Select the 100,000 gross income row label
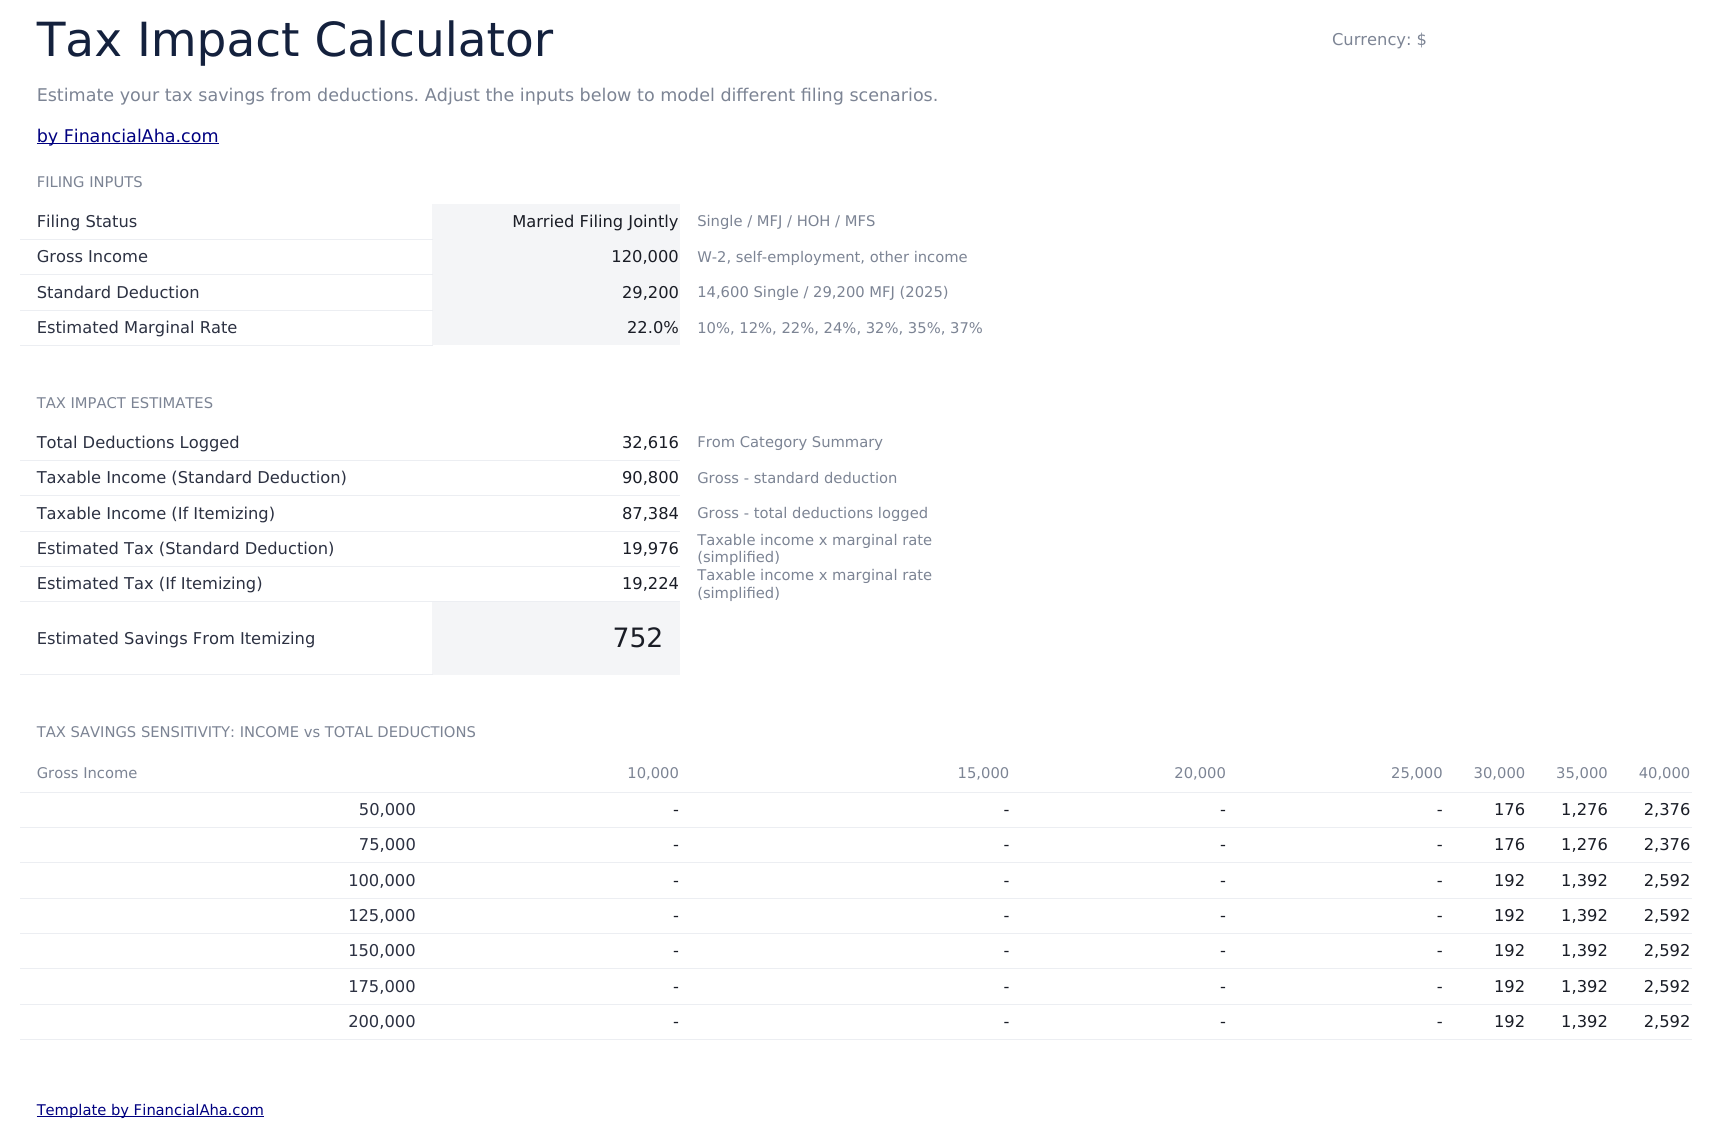Viewport: 1712px width, 1139px height. [382, 881]
